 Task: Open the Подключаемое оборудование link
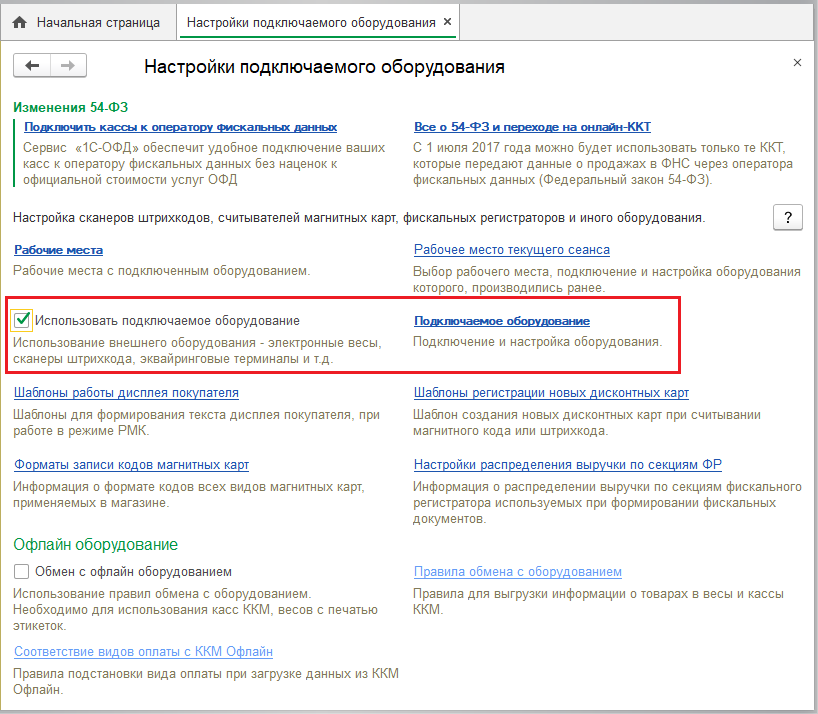coord(501,321)
